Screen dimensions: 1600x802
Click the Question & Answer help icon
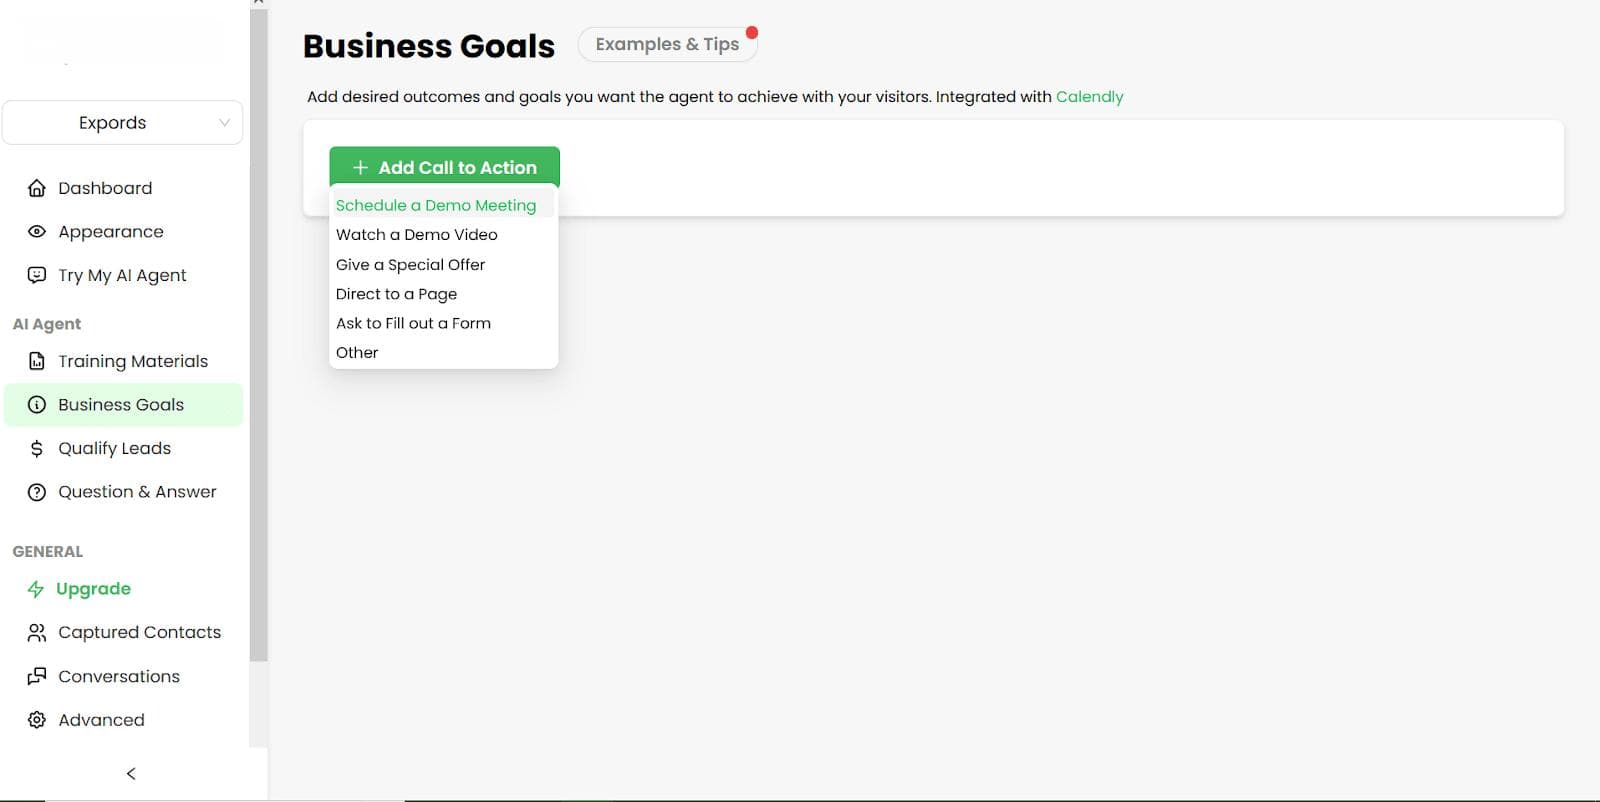37,492
